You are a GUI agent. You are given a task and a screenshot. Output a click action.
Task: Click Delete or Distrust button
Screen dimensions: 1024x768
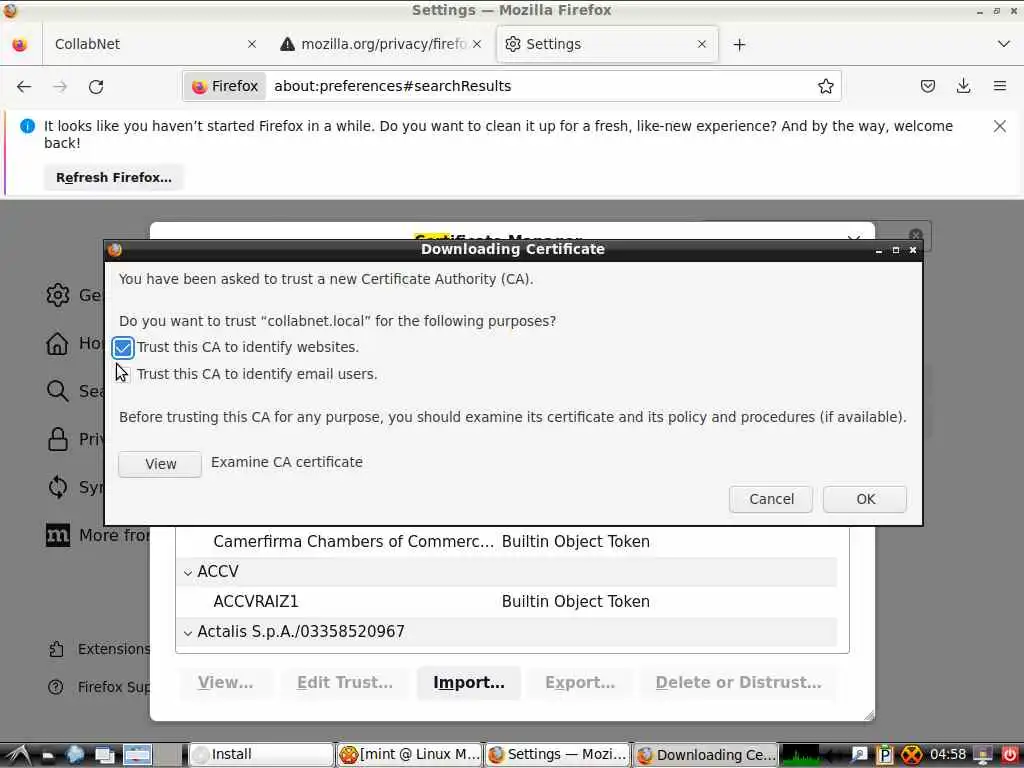738,683
